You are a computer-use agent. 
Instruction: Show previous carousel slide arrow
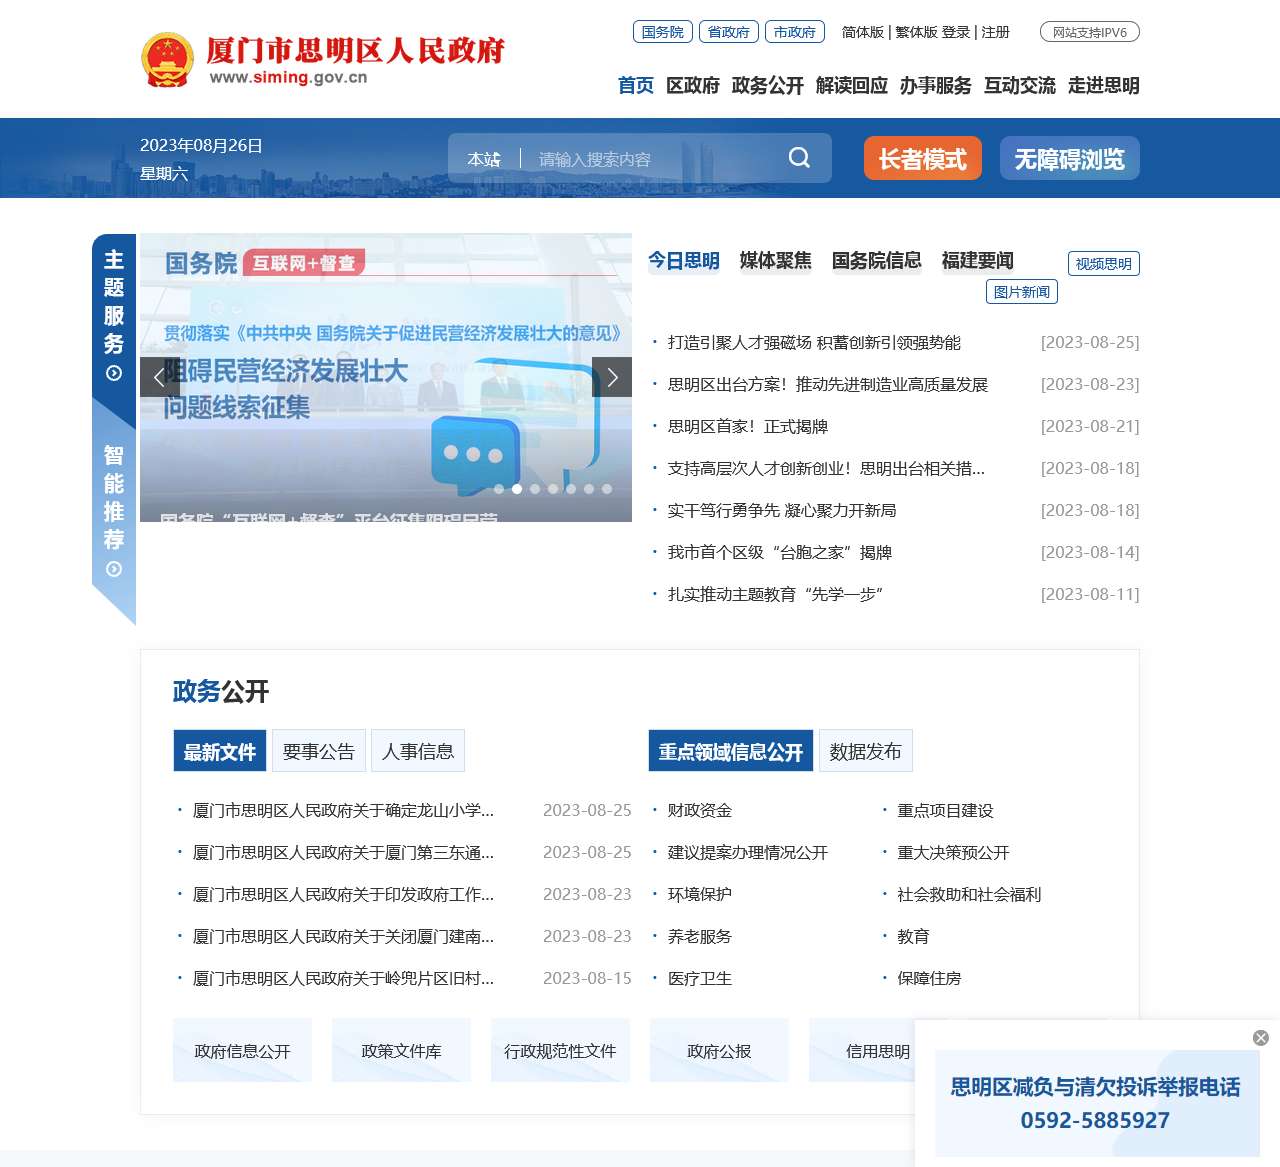159,377
